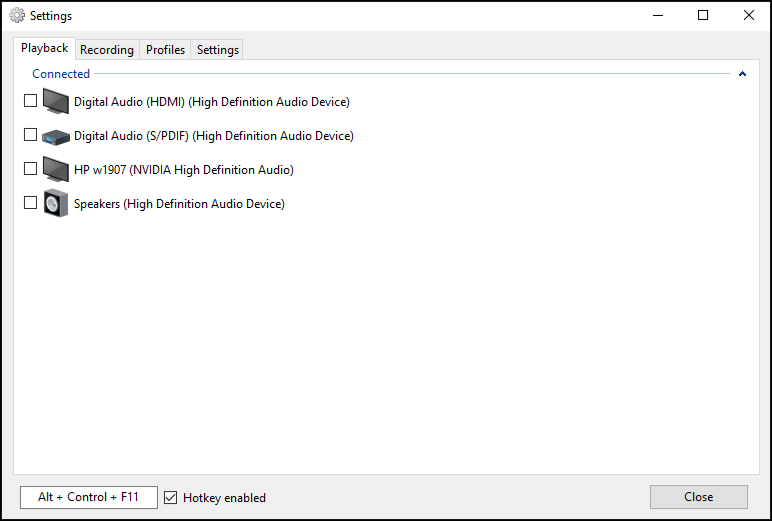Click the HP w1907 monitor icon
This screenshot has height=521, width=772.
56,169
